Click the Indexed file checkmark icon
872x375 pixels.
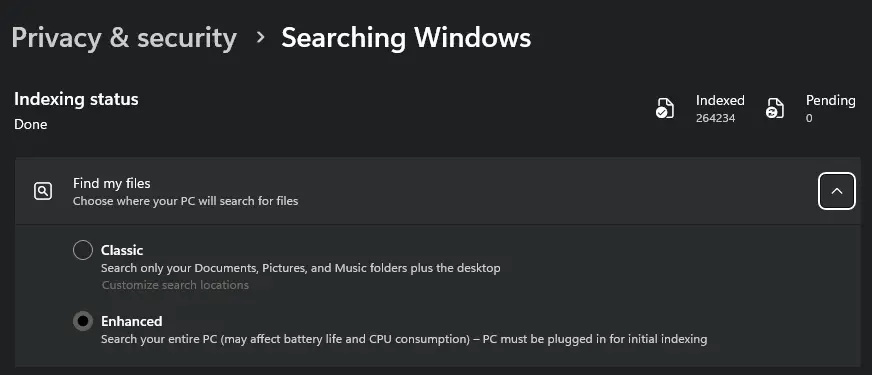pos(665,108)
